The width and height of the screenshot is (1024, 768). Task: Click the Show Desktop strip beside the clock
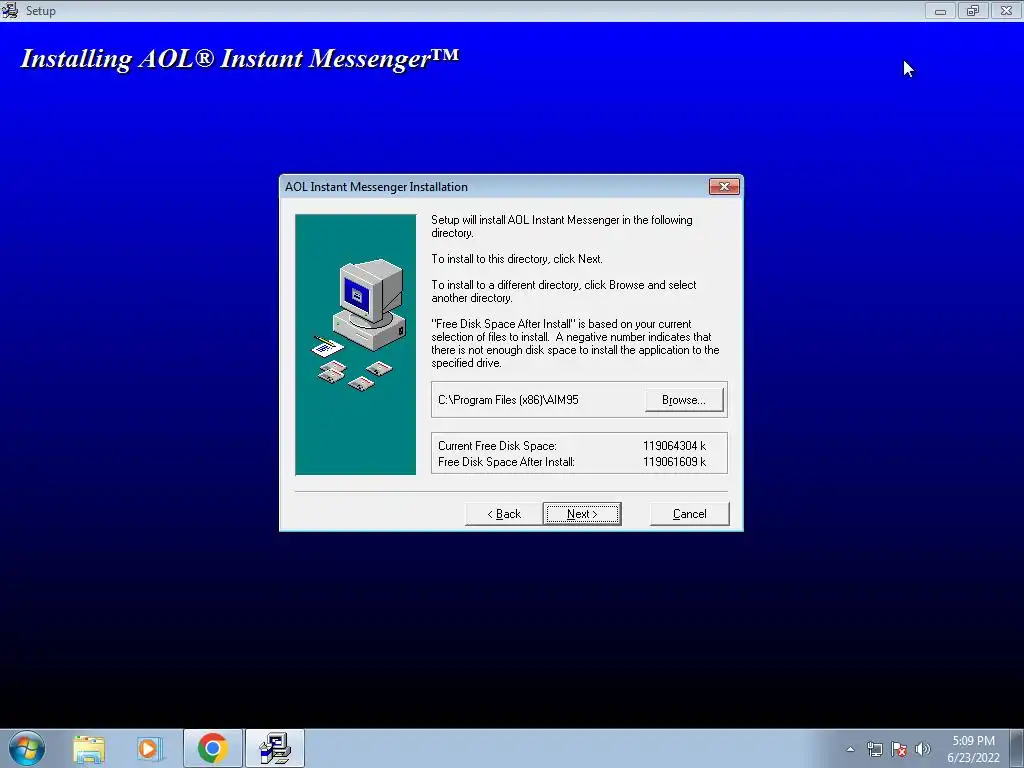pyautogui.click(x=1016, y=749)
